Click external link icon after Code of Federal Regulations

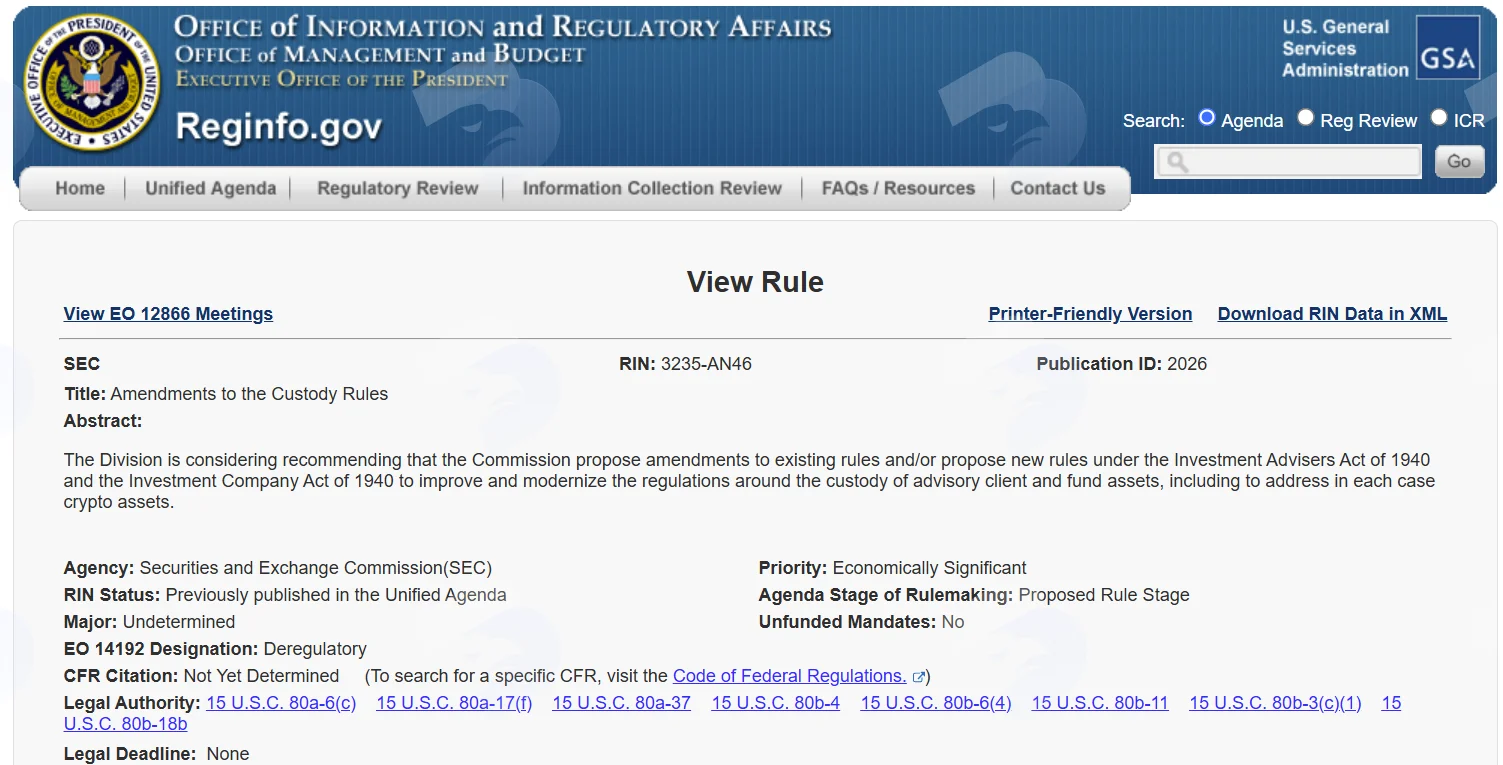pos(918,677)
